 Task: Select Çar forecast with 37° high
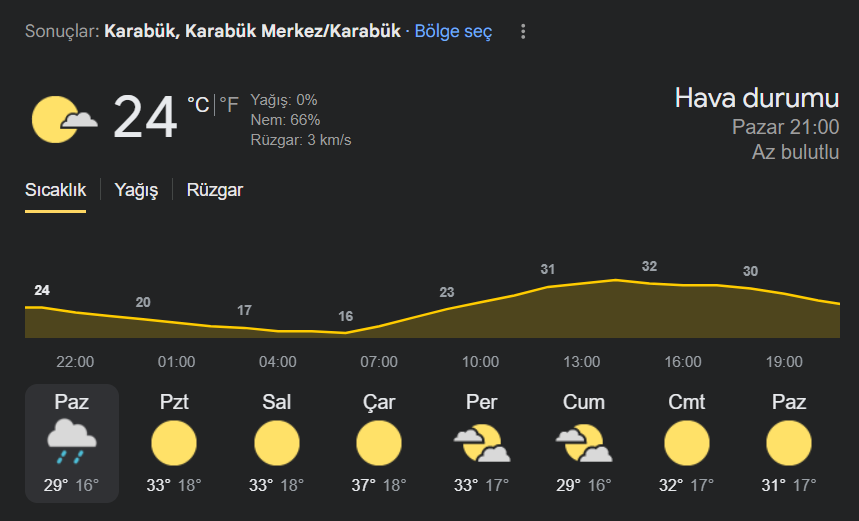coord(379,443)
